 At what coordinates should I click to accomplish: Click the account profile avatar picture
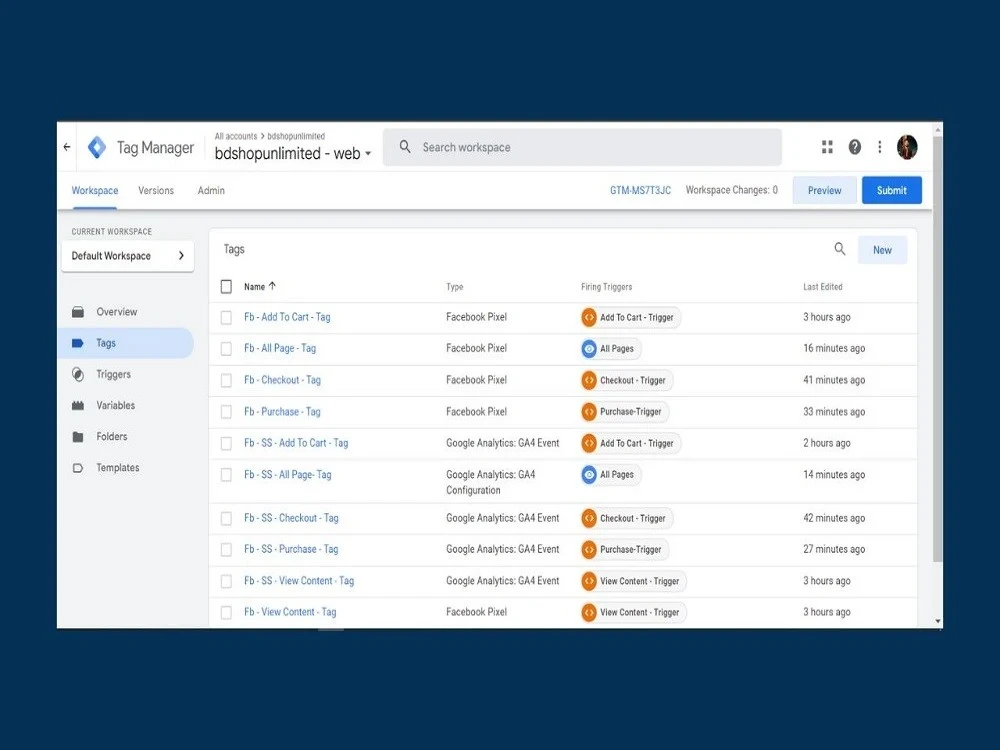(908, 146)
